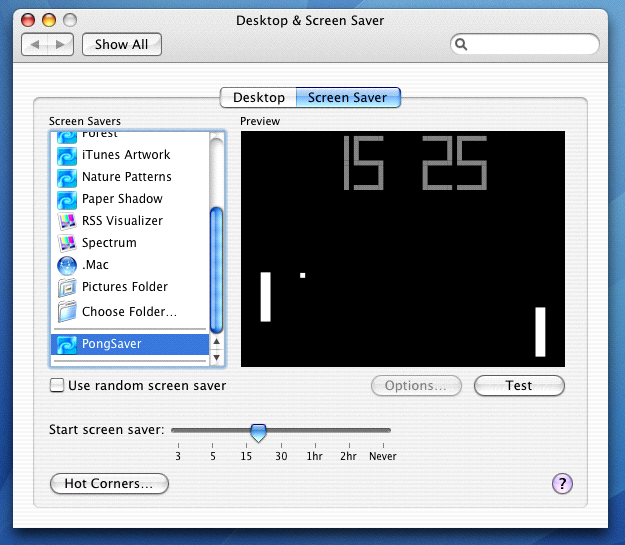Image resolution: width=625 pixels, height=545 pixels.
Task: Click the Pong preview image
Action: point(403,249)
